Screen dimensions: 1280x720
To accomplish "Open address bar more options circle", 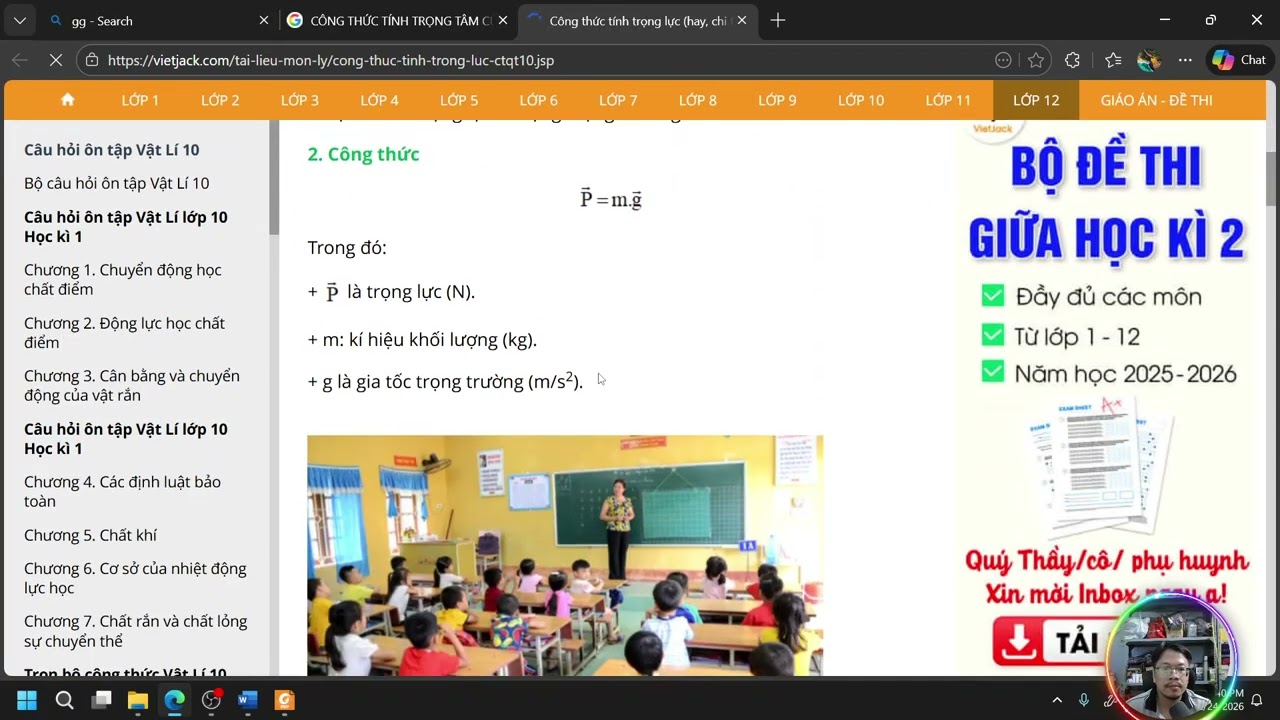I will tap(1003, 60).
